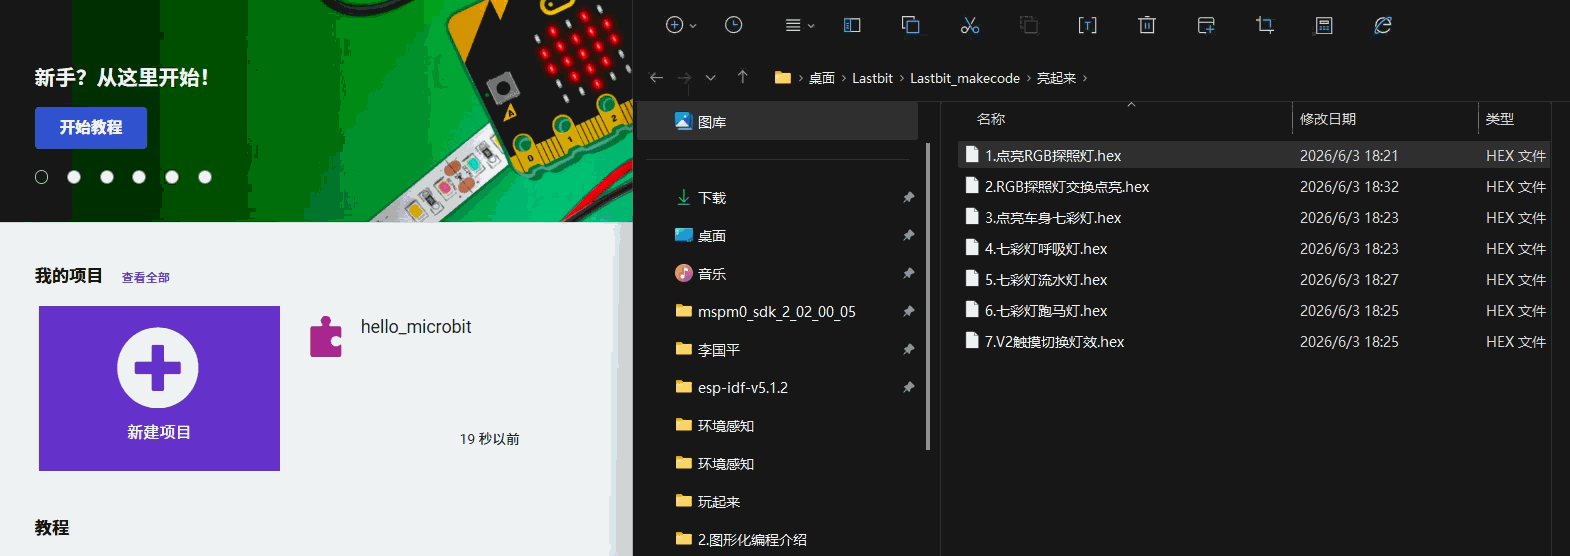Click the pin icon next to 音乐
Screen dimensions: 1570x556
click(908, 274)
